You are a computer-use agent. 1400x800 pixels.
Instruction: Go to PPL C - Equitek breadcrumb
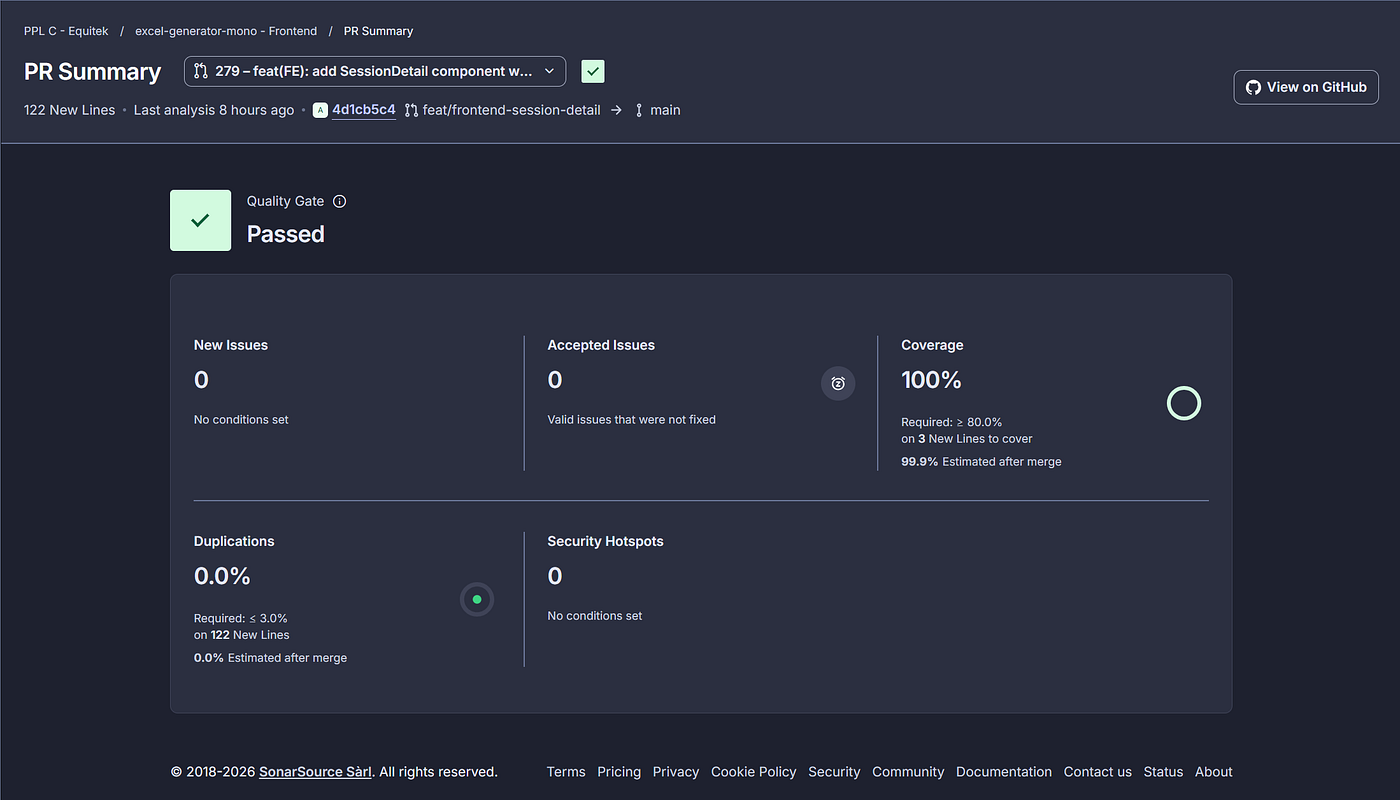click(x=66, y=31)
